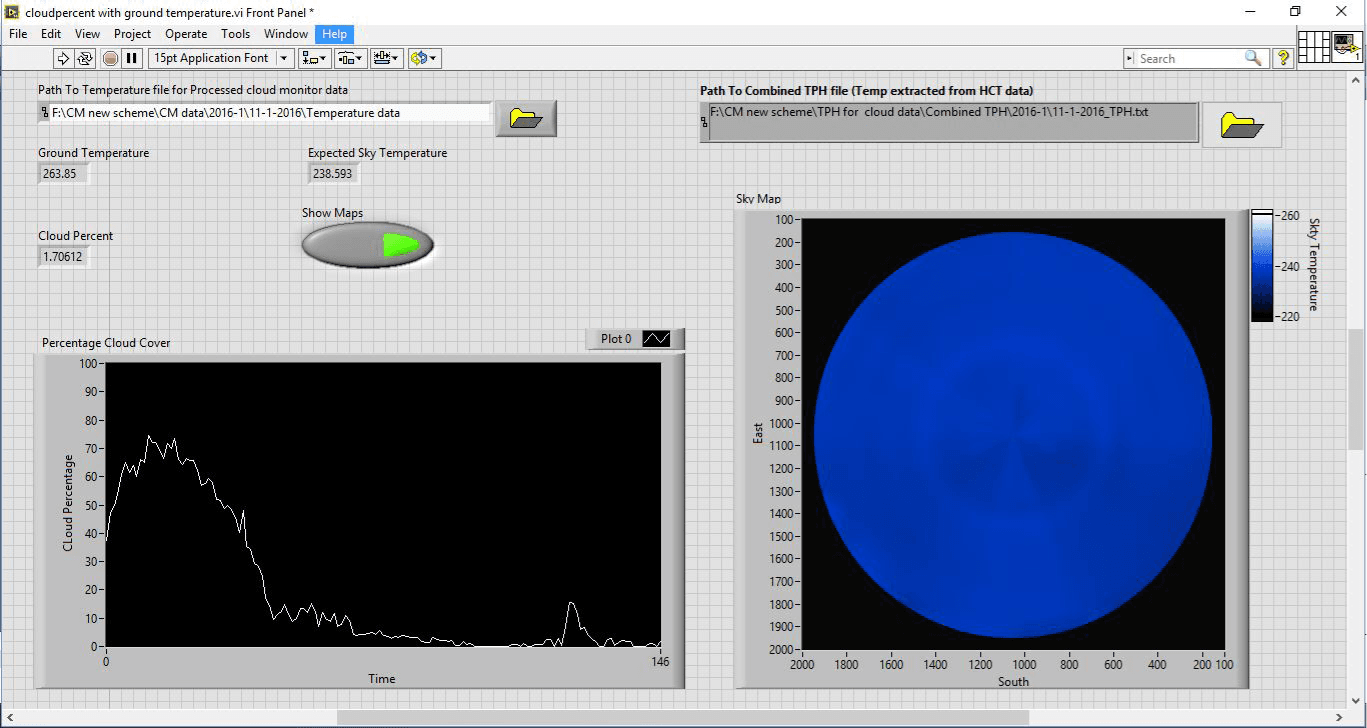Image resolution: width=1367 pixels, height=728 pixels.
Task: Browse for the Combined TPH file
Action: [x=1241, y=125]
